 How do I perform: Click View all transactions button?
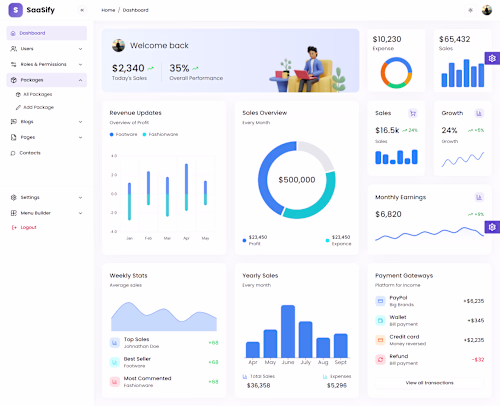[x=429, y=383]
